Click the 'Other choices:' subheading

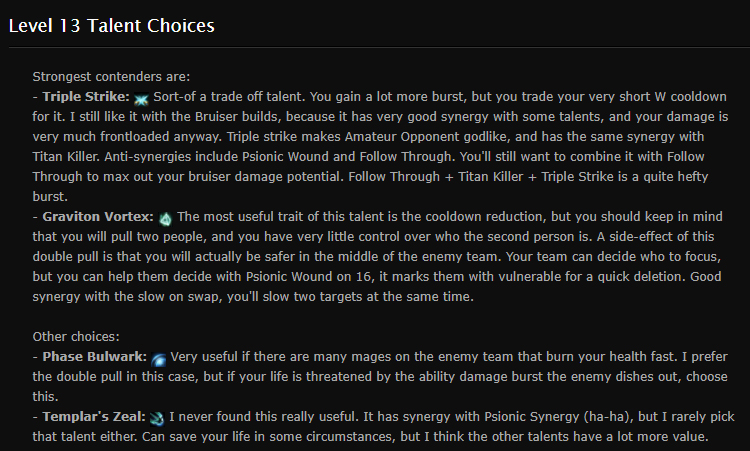pyautogui.click(x=76, y=337)
